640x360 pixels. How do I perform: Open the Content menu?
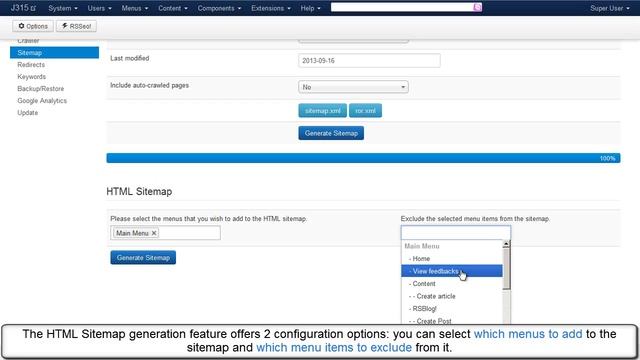coord(173,8)
